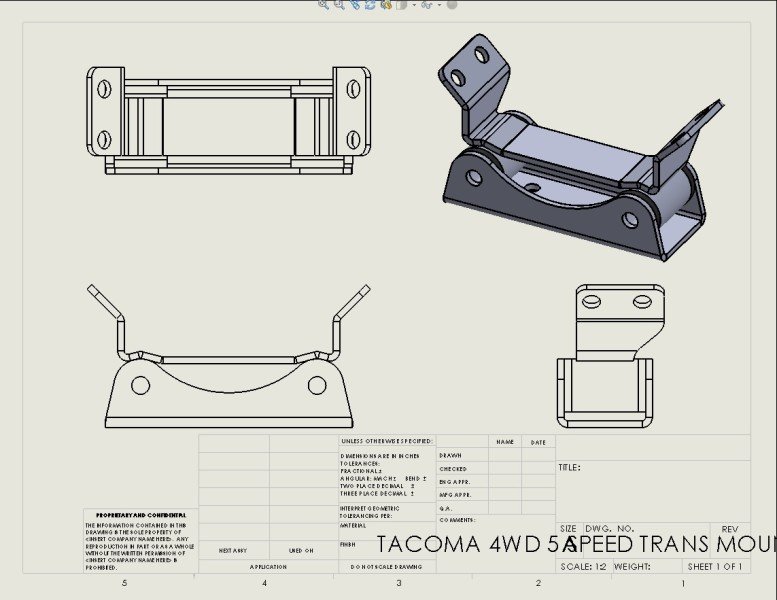
Task: Select the shaded isometric view of the mount
Action: coord(581,147)
